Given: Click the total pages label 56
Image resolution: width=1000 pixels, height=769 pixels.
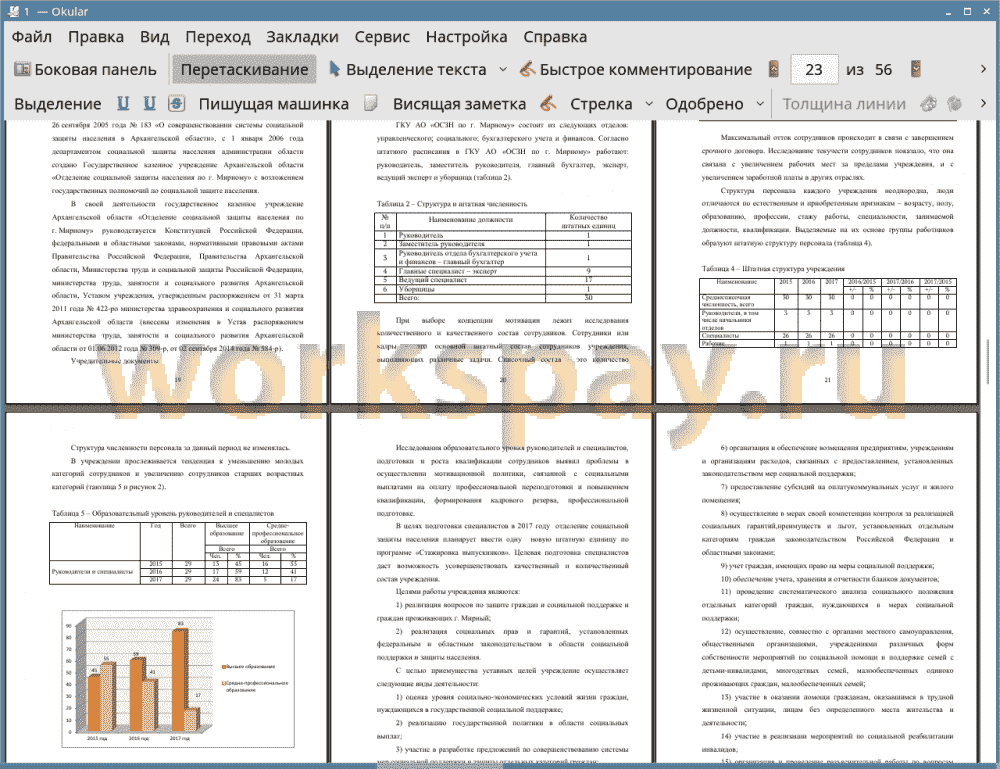Looking at the screenshot, I should tap(883, 70).
